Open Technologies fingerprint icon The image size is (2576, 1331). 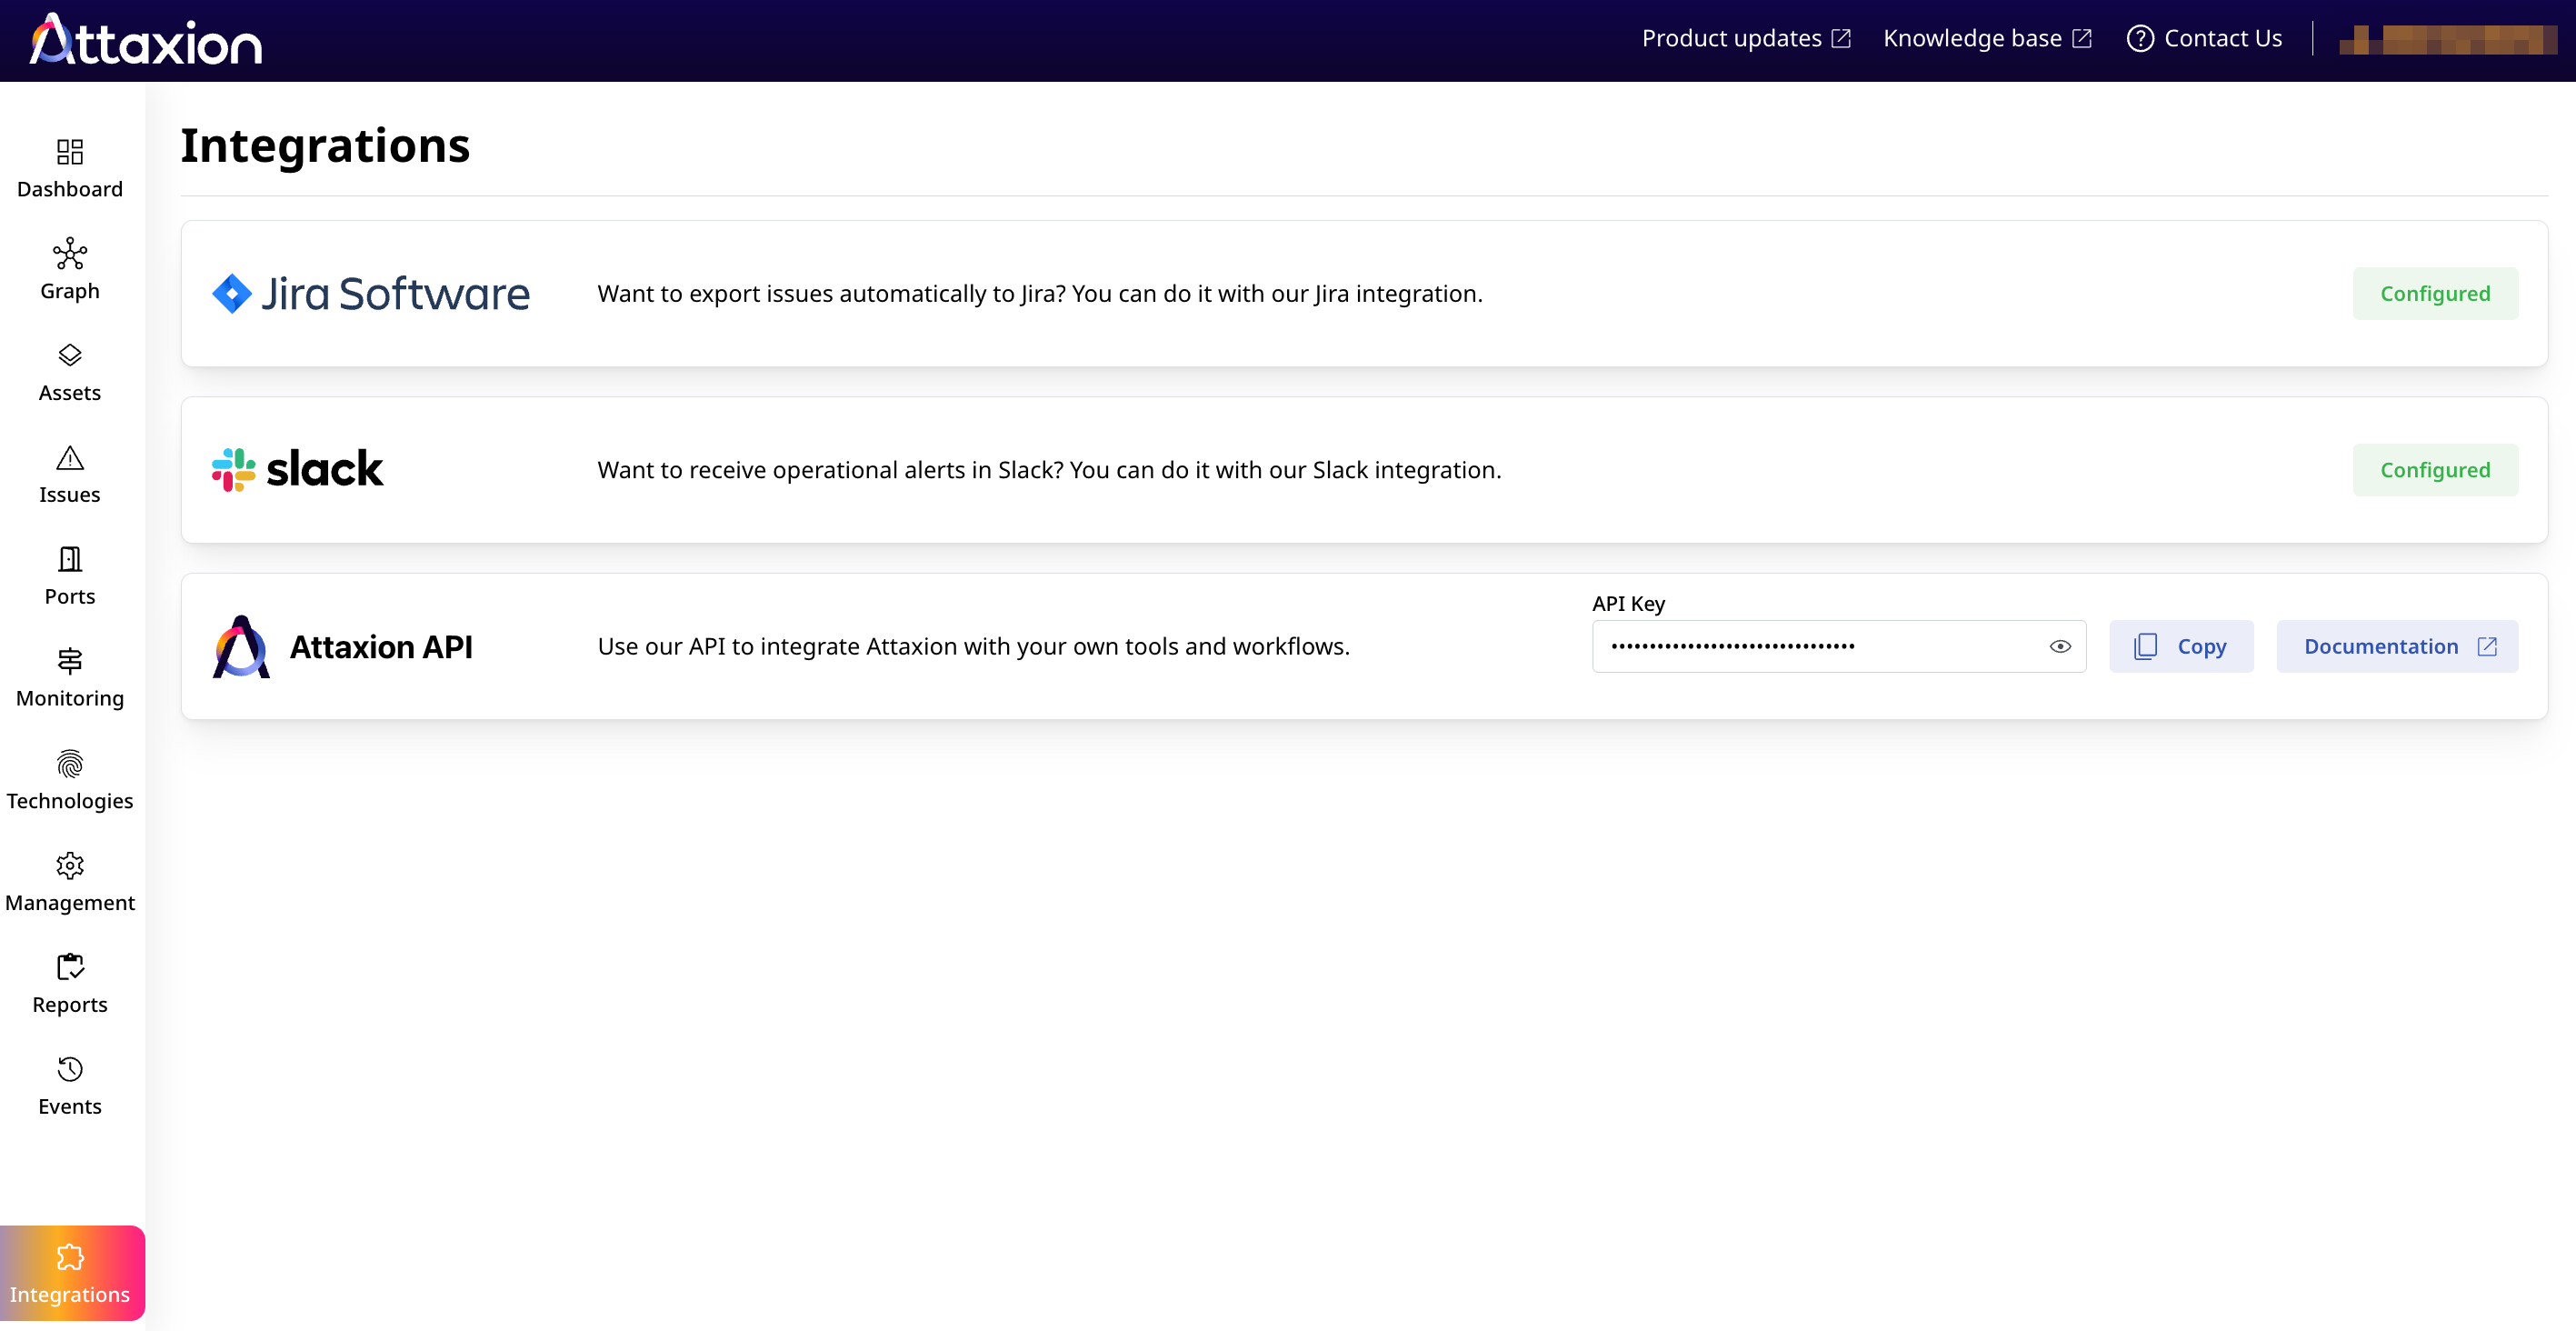[x=70, y=764]
